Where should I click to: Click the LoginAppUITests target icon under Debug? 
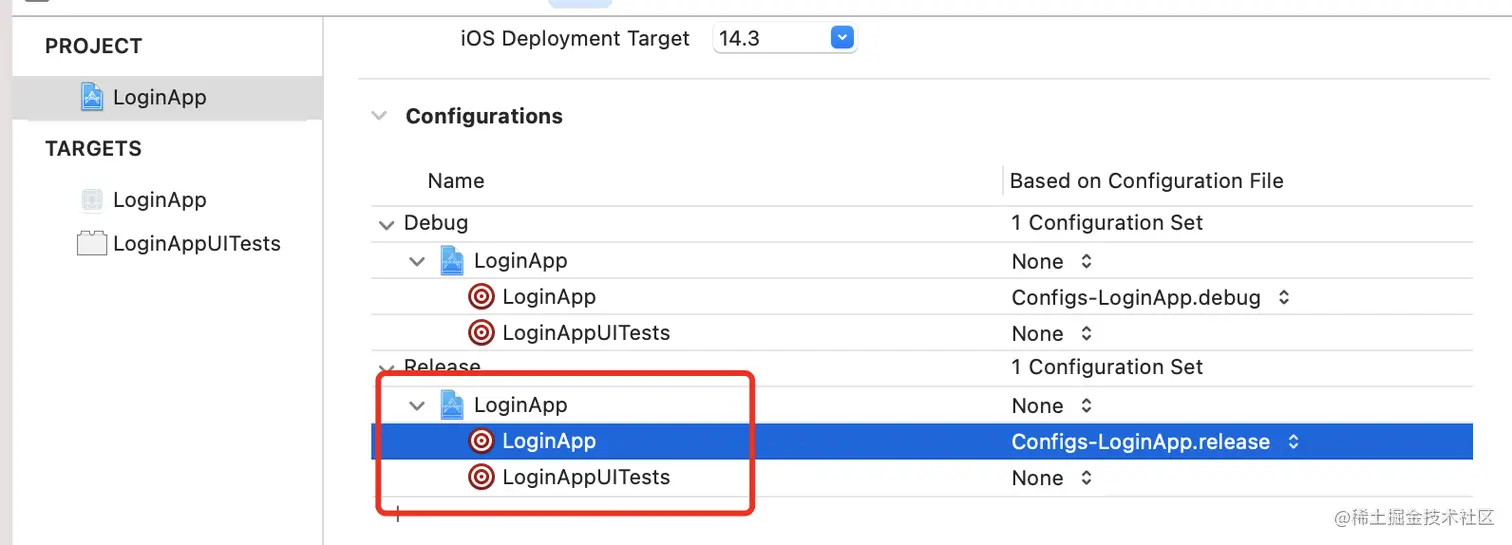coord(482,333)
